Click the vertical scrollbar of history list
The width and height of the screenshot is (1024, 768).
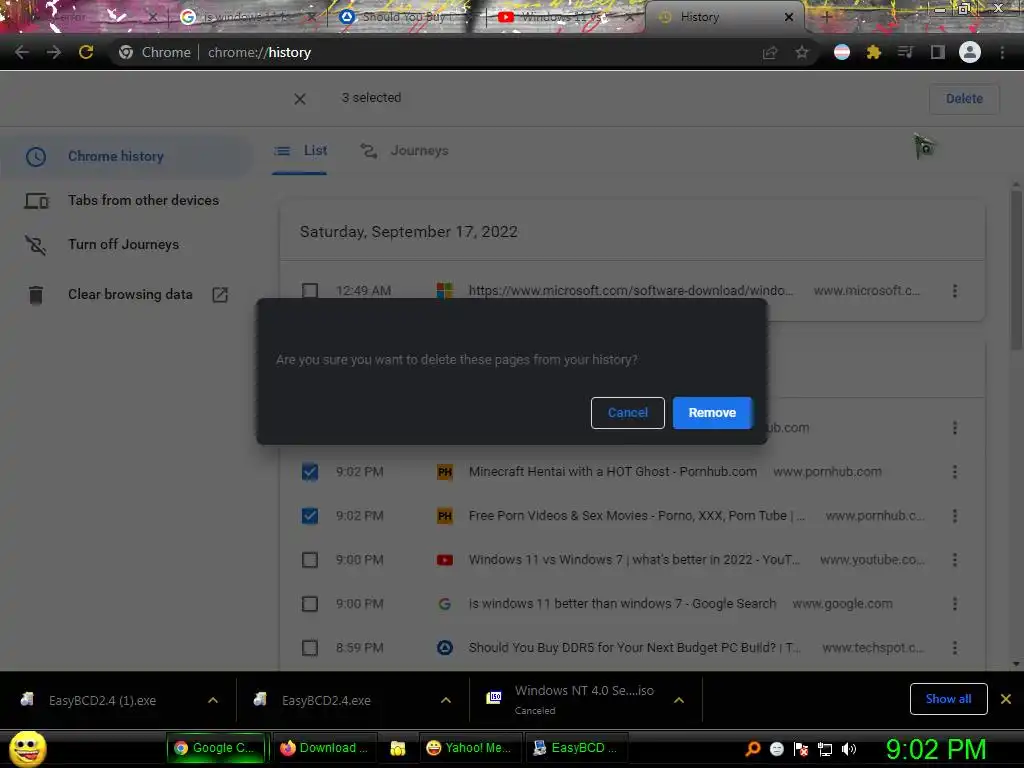tap(1016, 269)
